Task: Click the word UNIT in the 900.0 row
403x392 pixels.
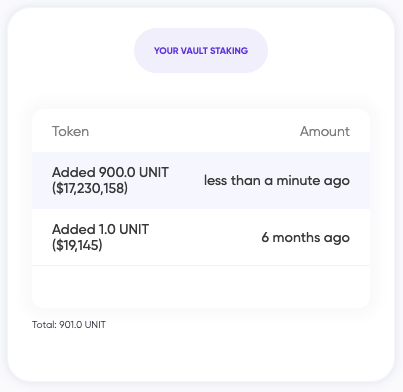Action: (154, 172)
